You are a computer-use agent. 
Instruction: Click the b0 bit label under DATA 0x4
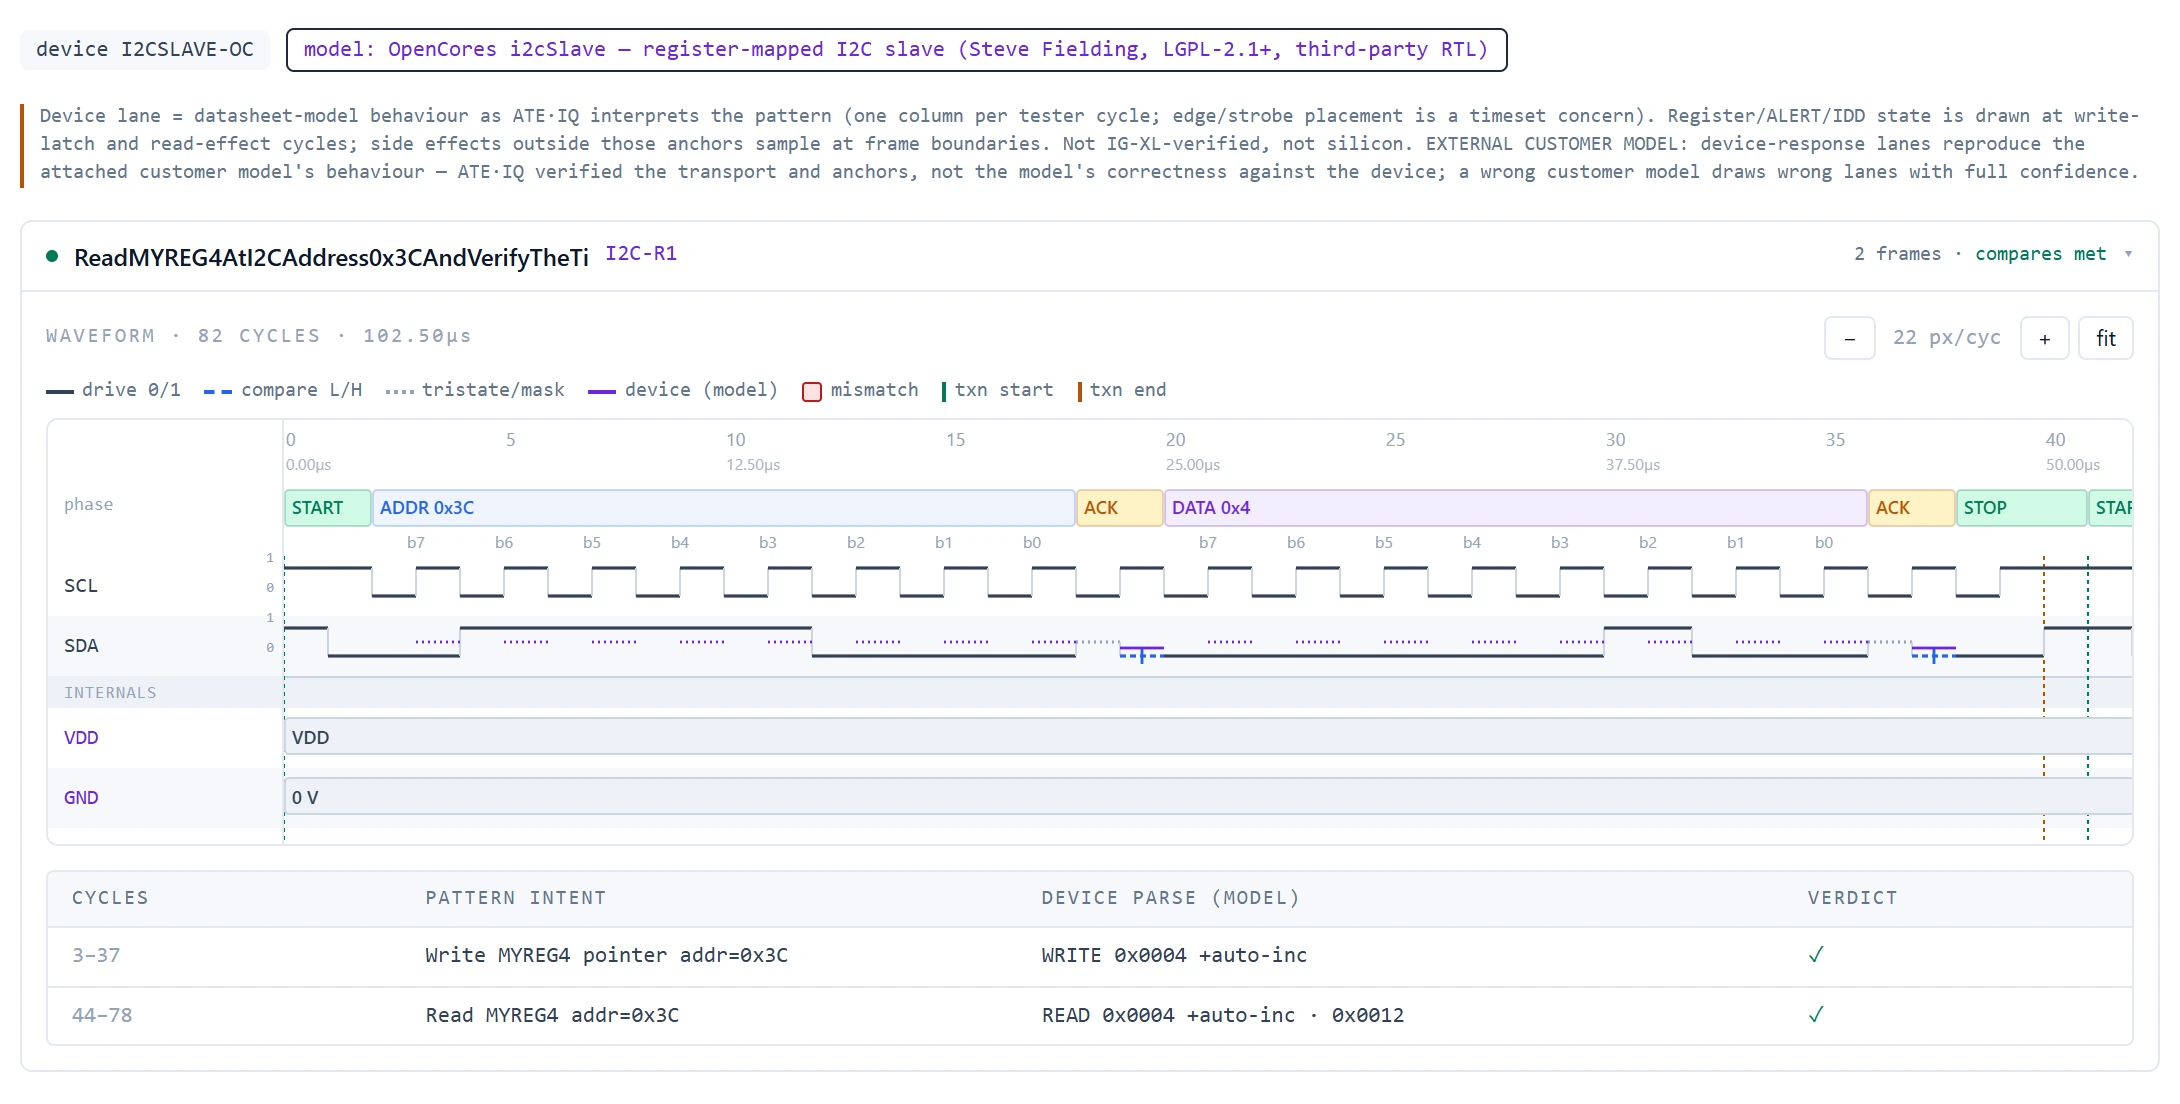[x=1824, y=542]
